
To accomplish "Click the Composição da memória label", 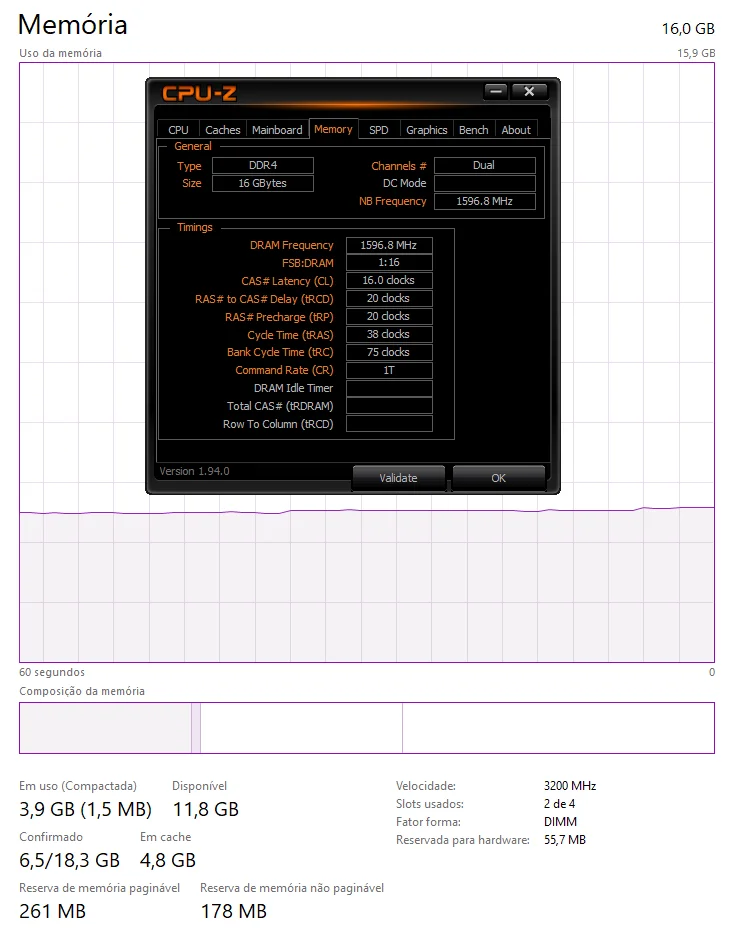I will [x=82, y=692].
